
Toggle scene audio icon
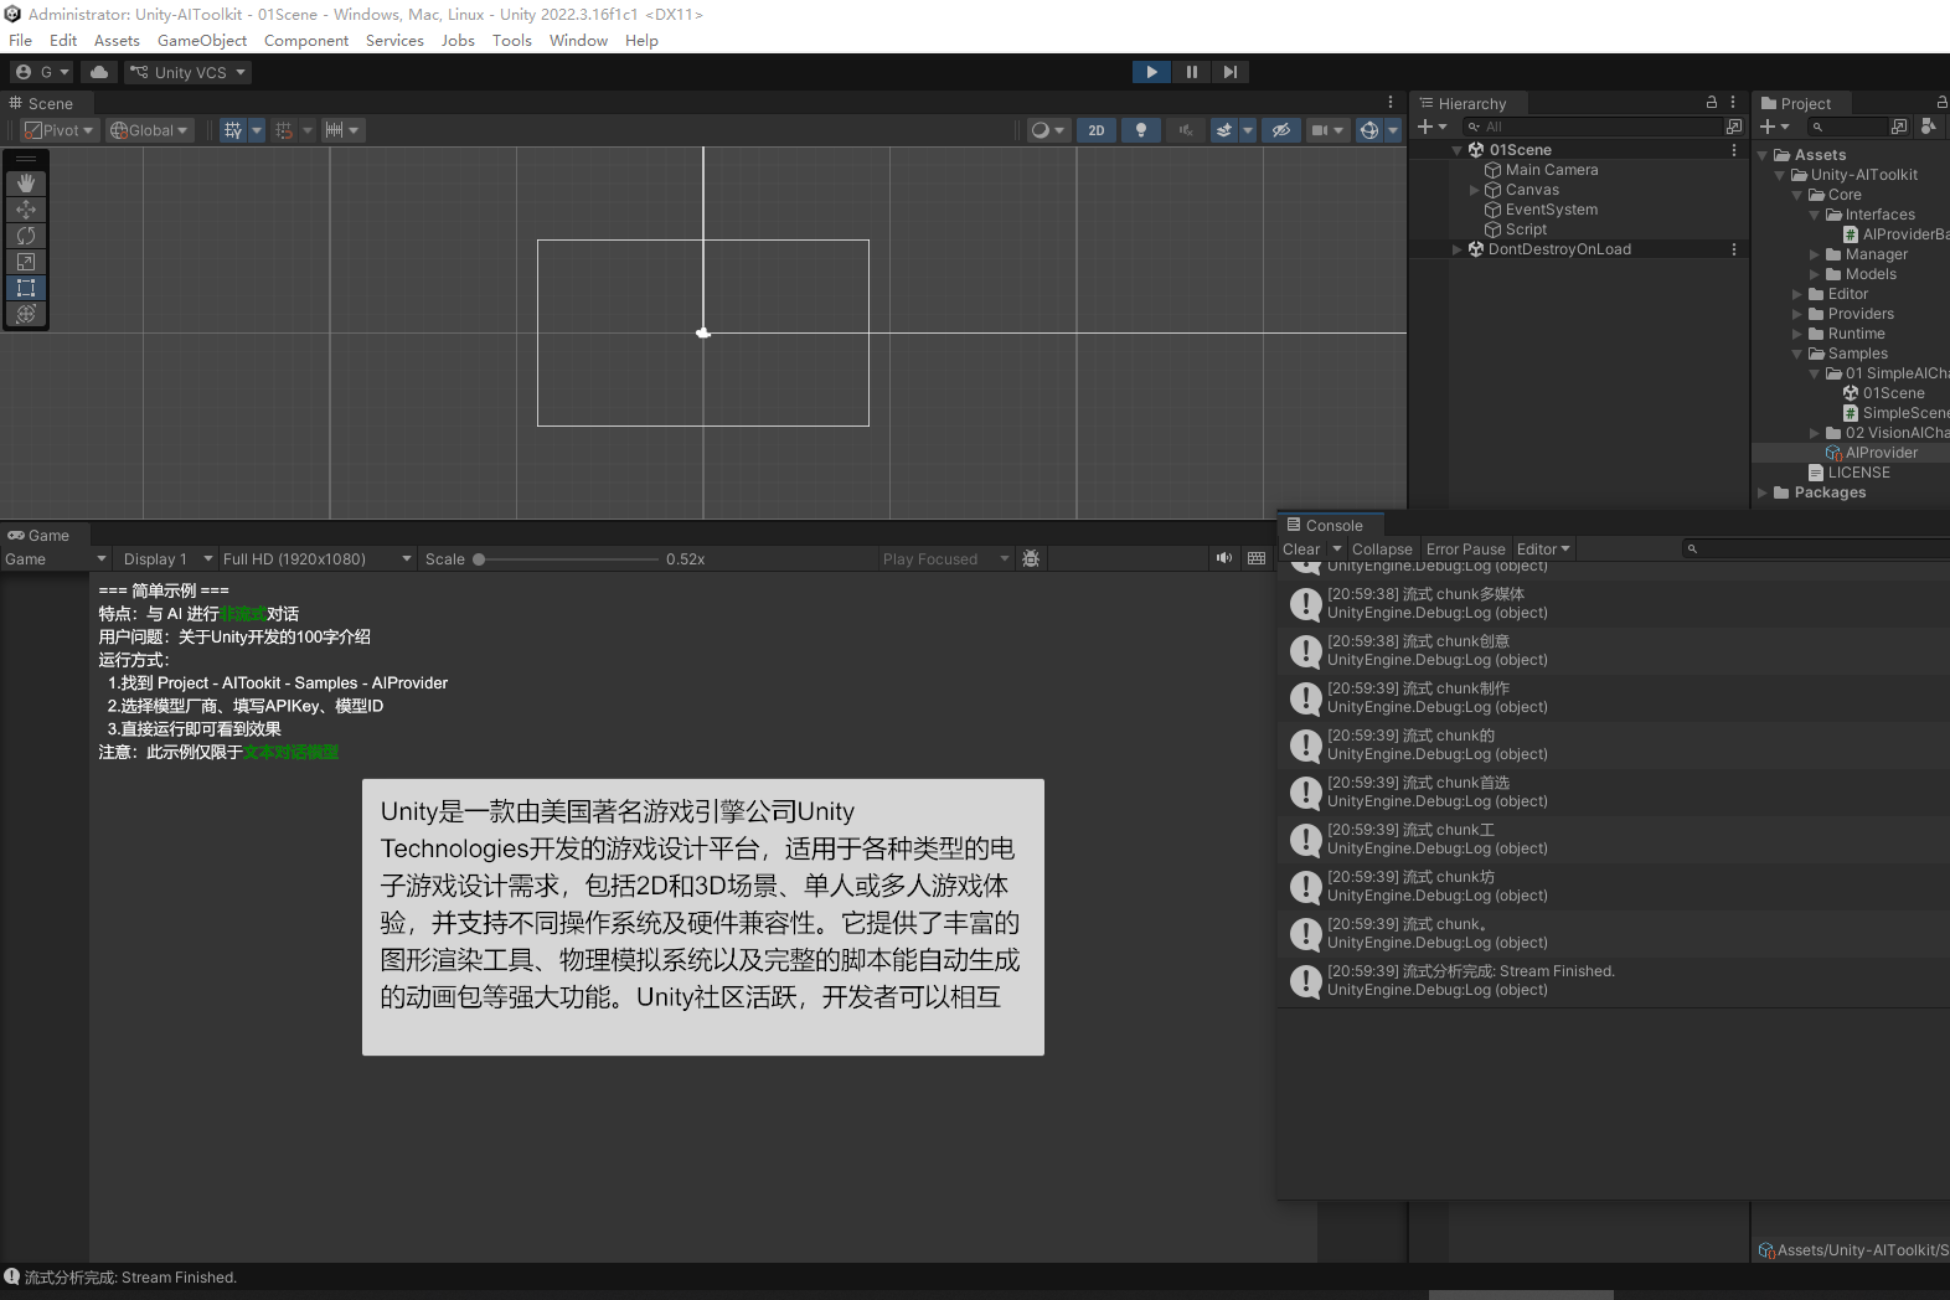point(1185,130)
